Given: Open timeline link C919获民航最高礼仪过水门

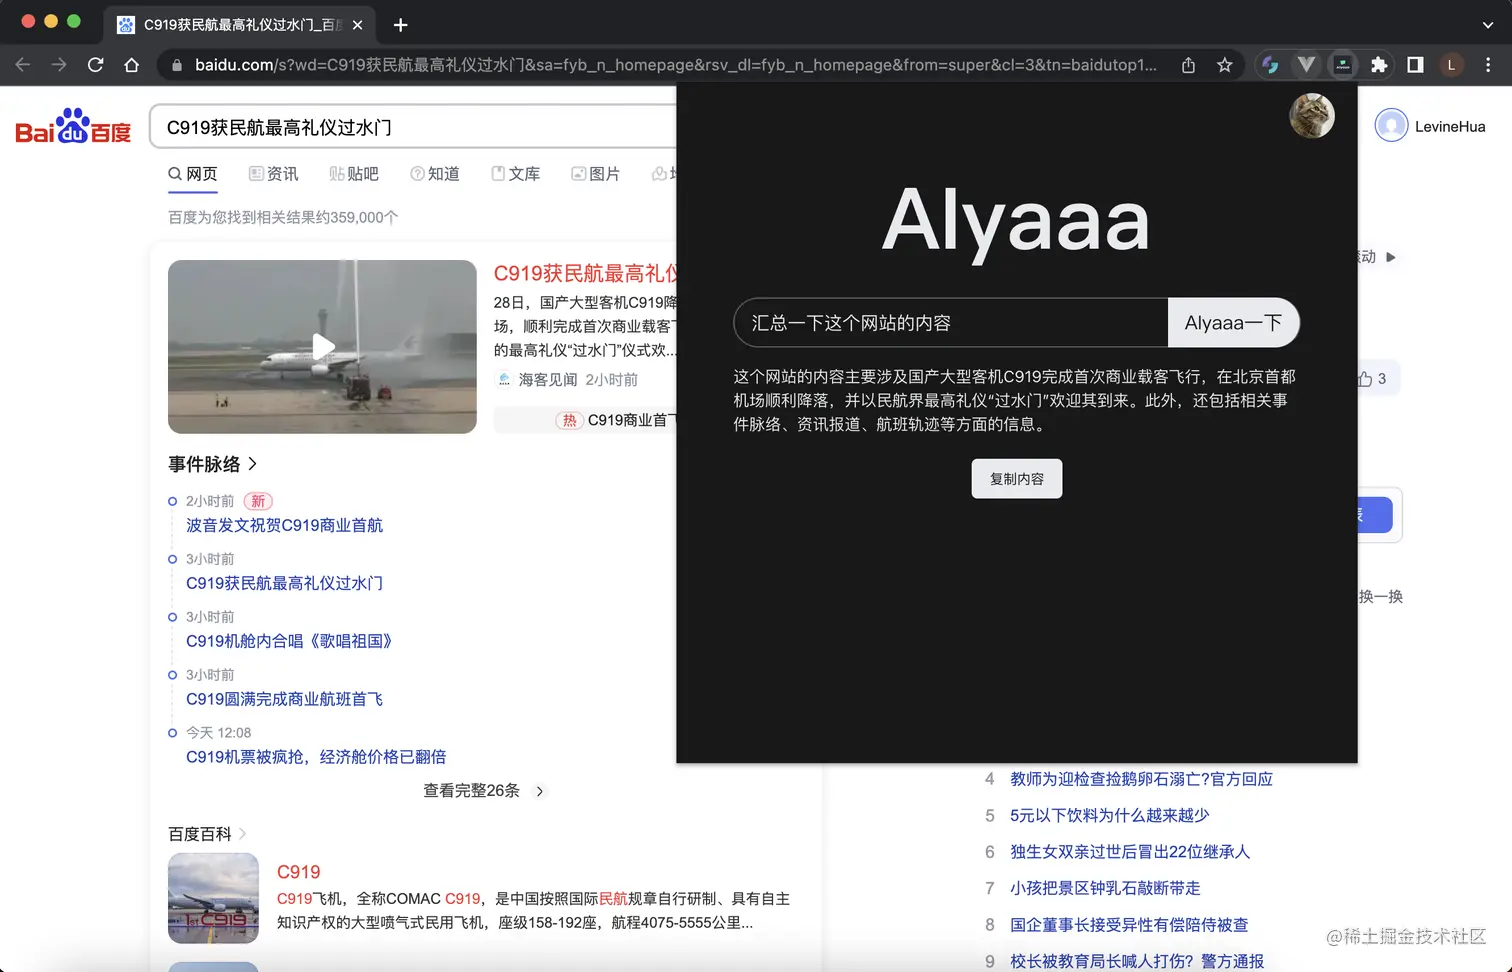Looking at the screenshot, I should point(284,583).
